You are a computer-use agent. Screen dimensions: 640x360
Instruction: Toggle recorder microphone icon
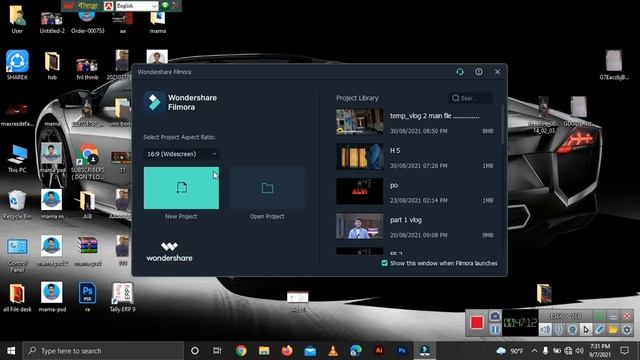coord(559,329)
